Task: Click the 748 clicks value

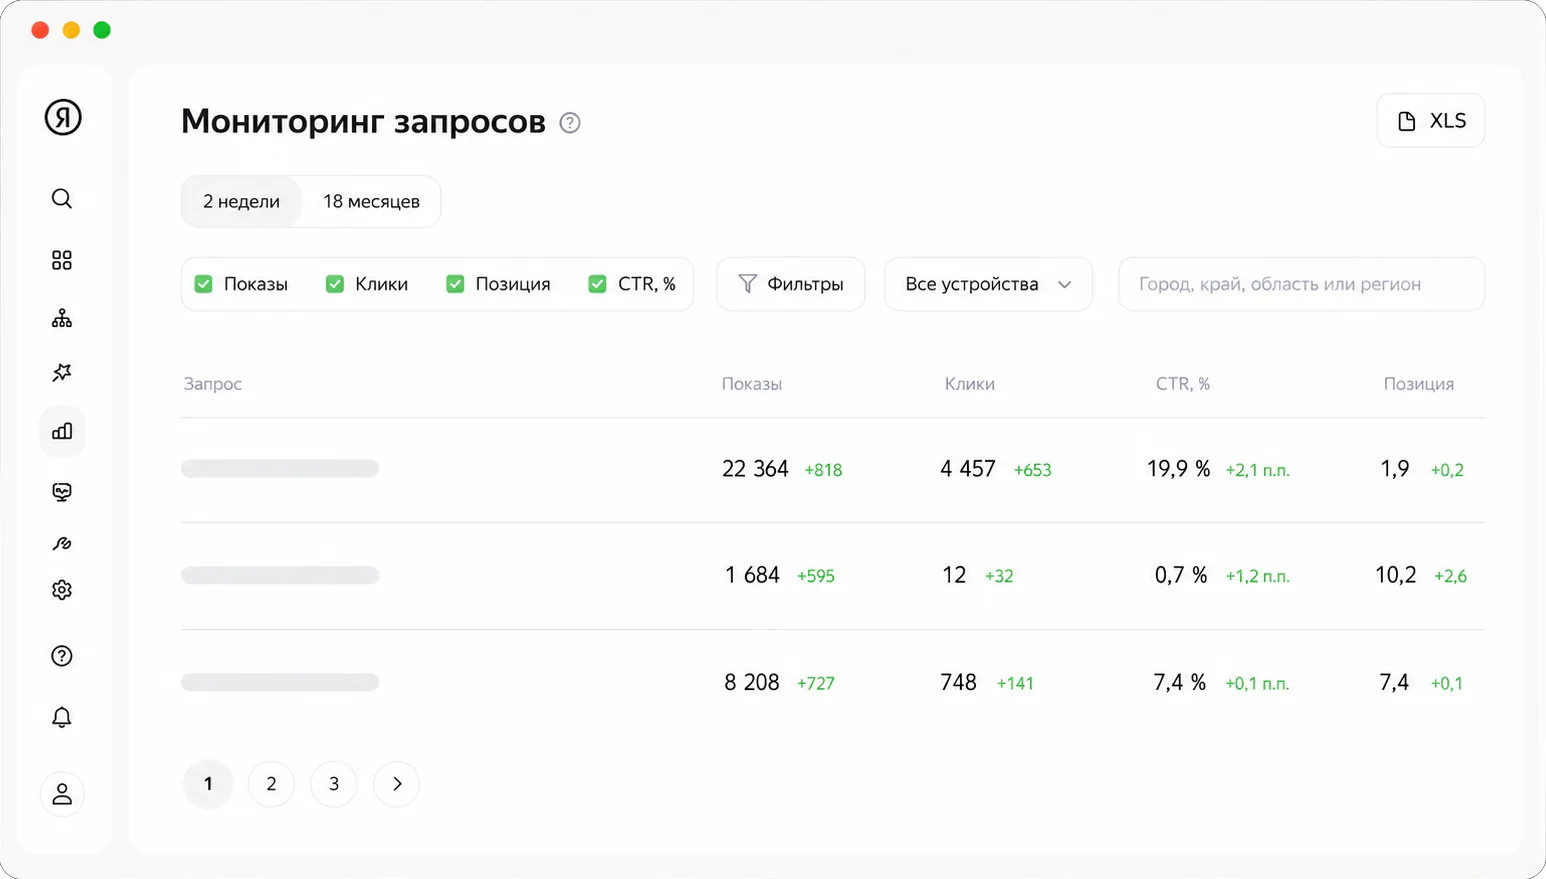Action: point(958,682)
